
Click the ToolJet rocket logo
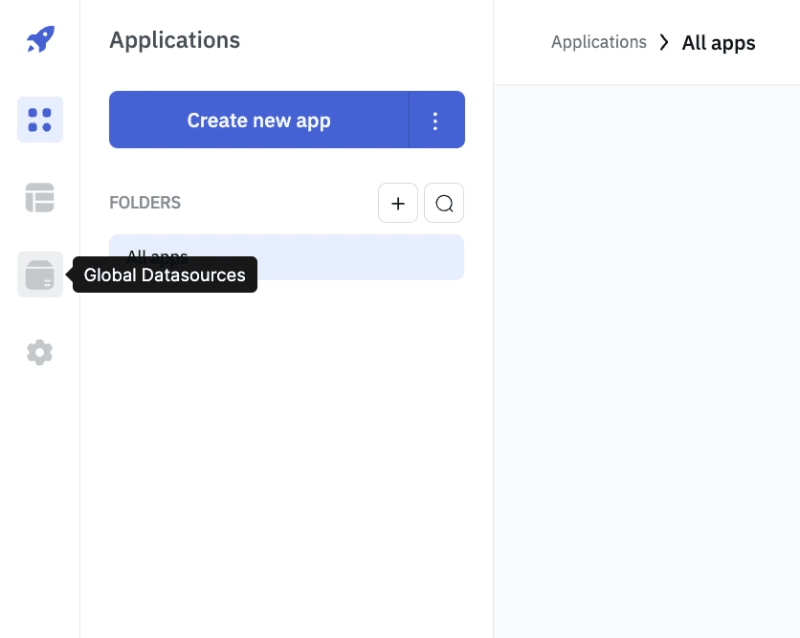click(x=40, y=39)
